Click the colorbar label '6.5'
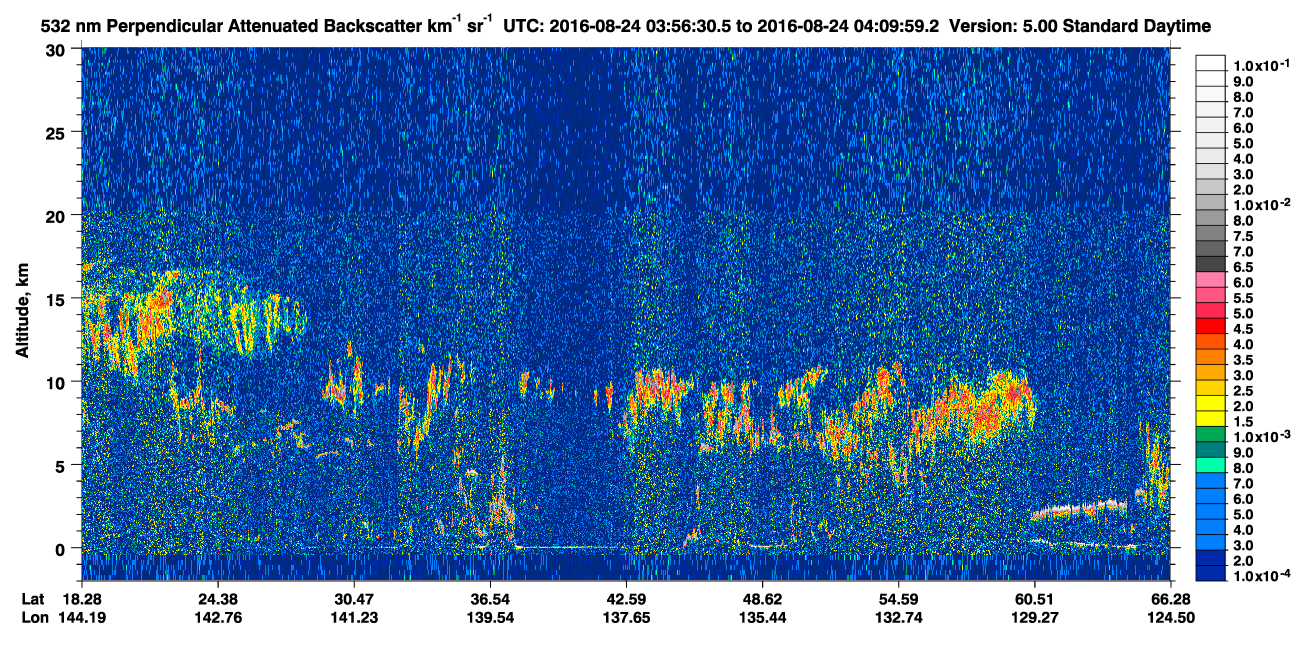Viewport: 1300px width, 667px height. (1243, 268)
